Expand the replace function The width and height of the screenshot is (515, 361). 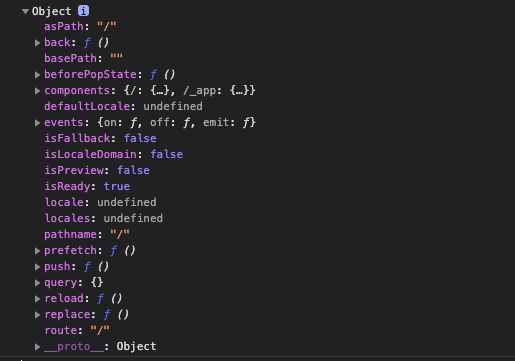click(37, 315)
